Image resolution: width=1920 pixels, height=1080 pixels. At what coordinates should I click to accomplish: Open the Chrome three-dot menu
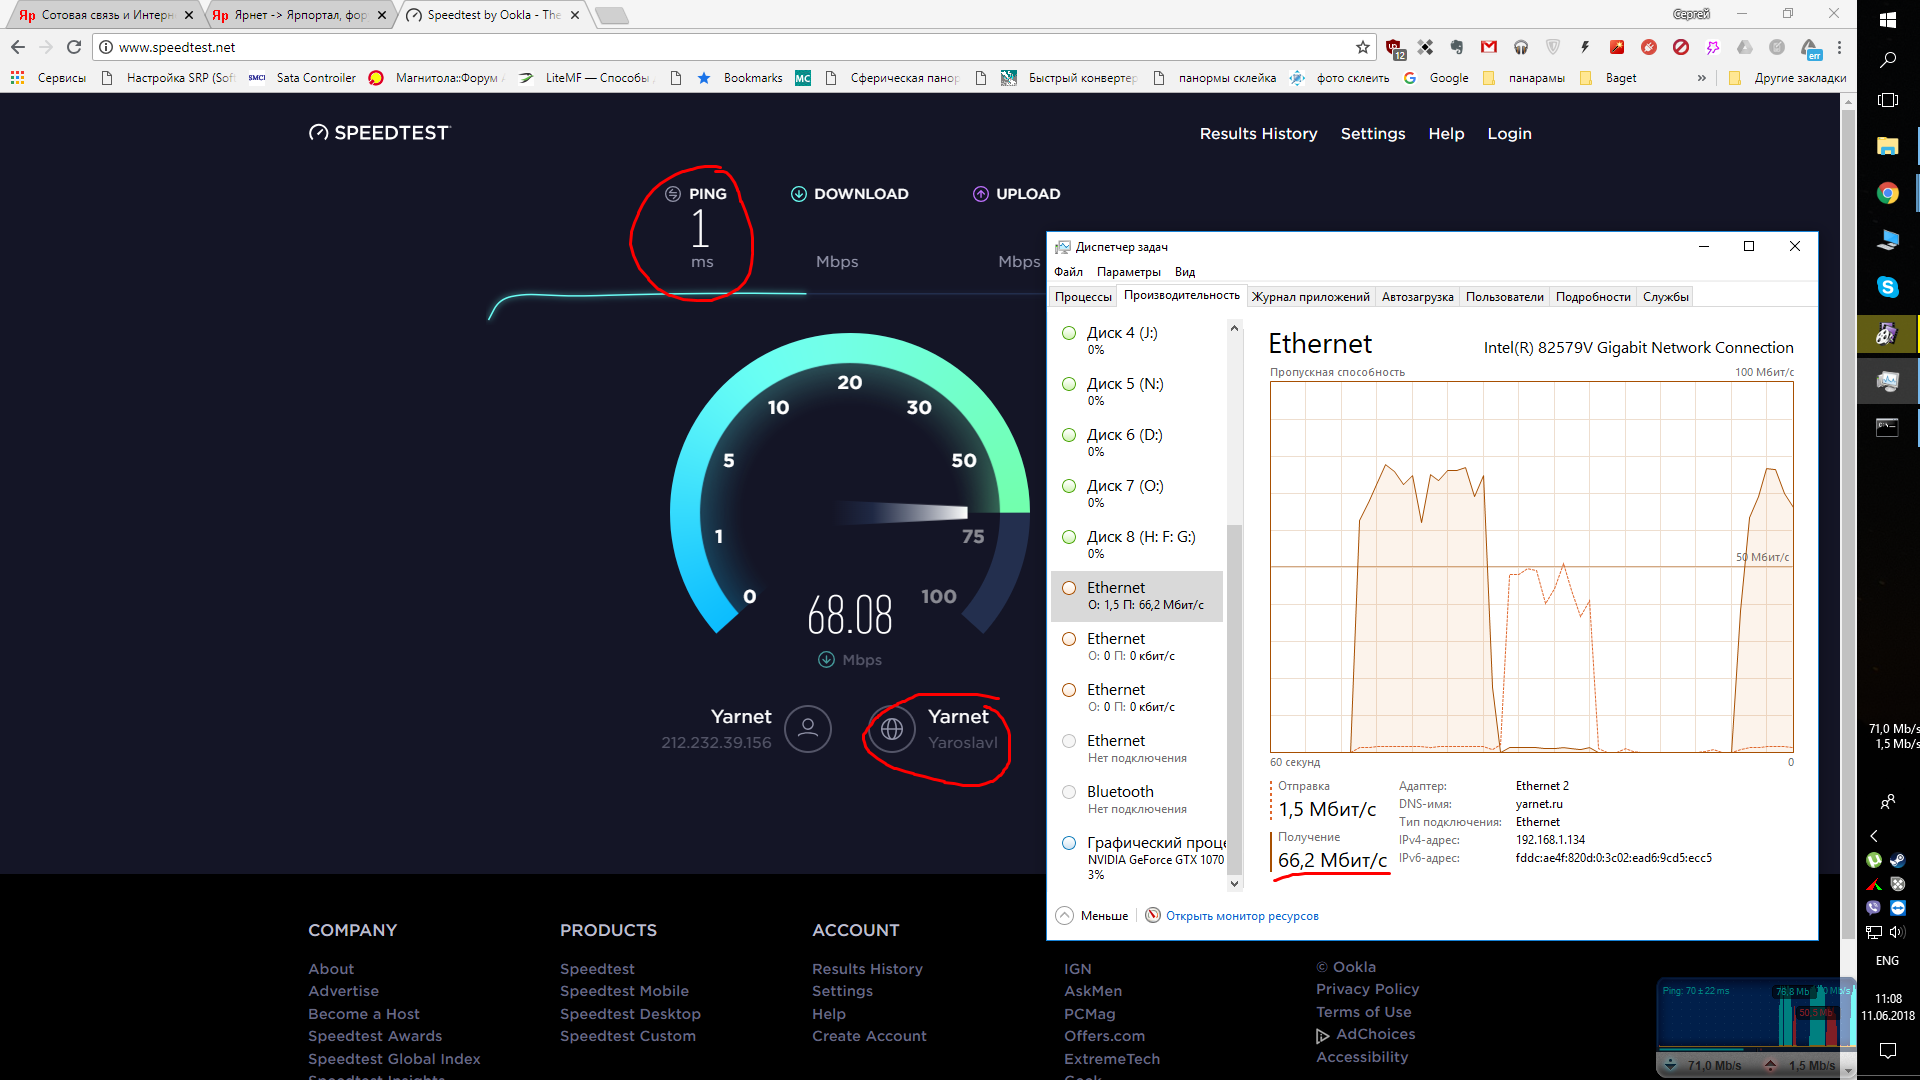coord(1839,47)
